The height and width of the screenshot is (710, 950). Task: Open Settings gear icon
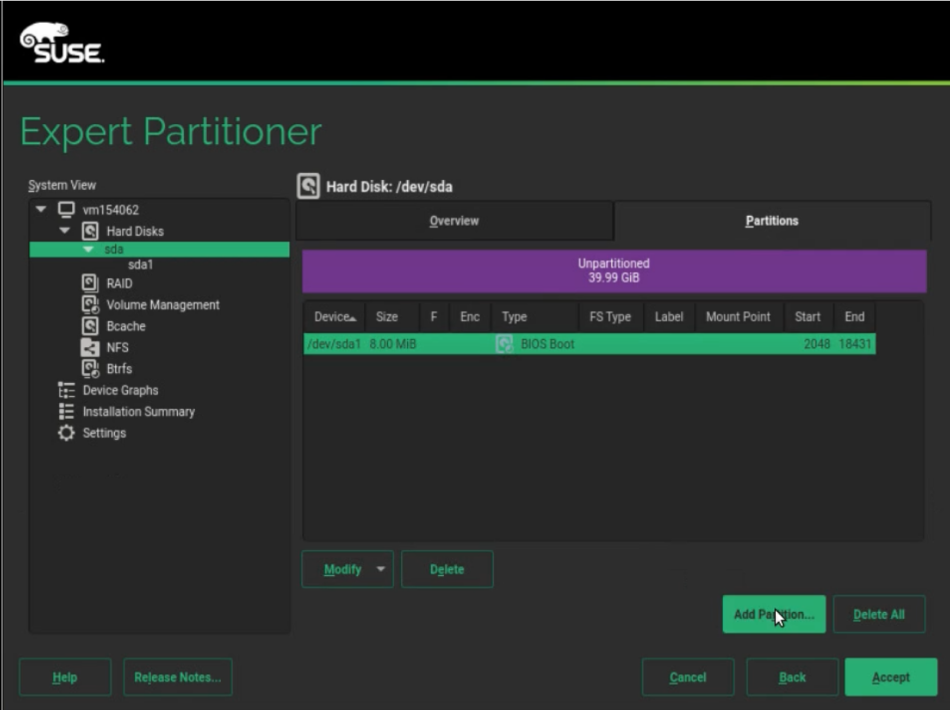click(66, 433)
